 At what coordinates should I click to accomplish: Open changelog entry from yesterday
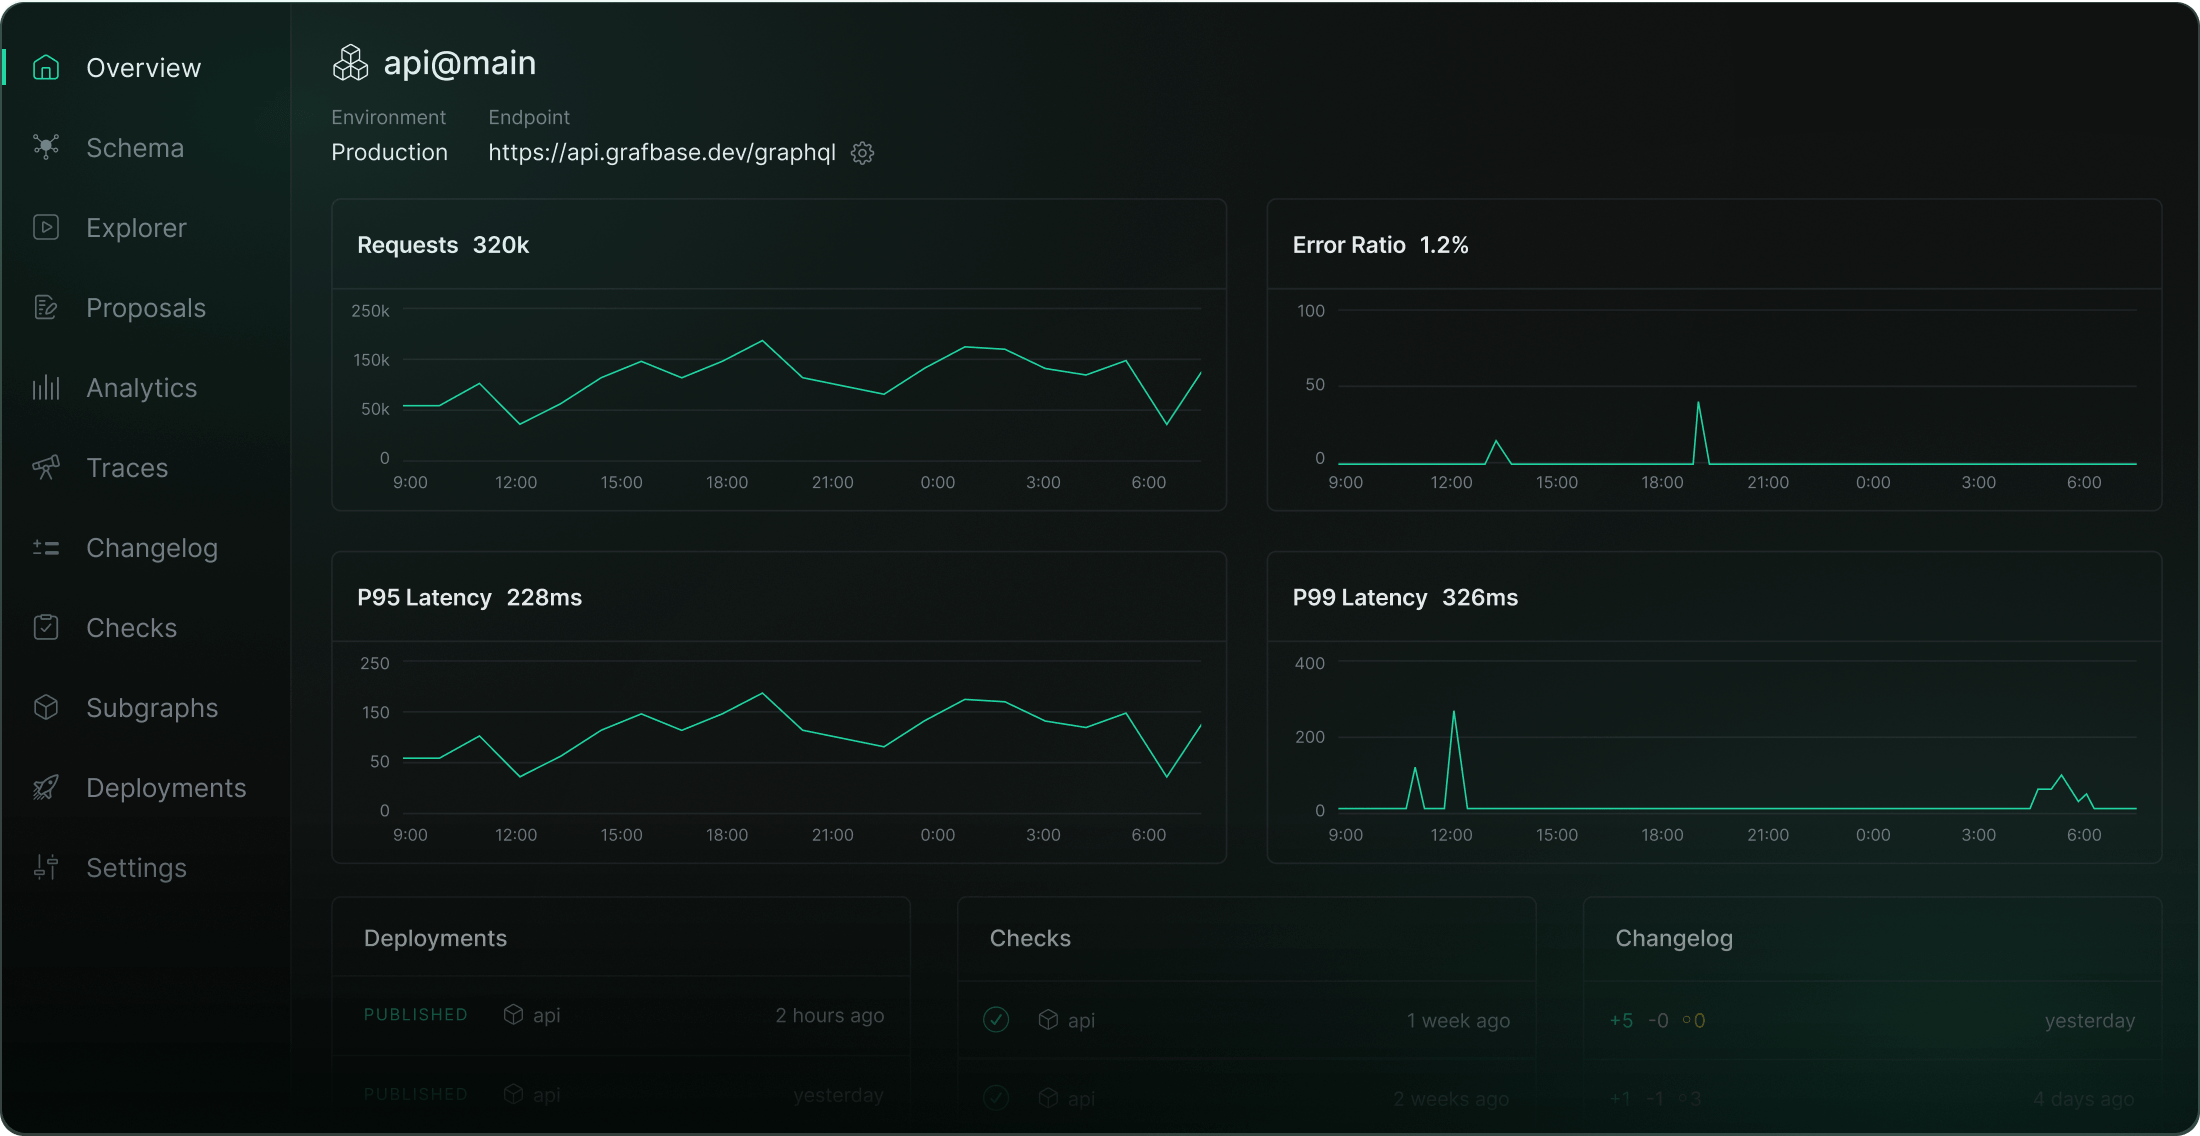click(x=1872, y=1020)
